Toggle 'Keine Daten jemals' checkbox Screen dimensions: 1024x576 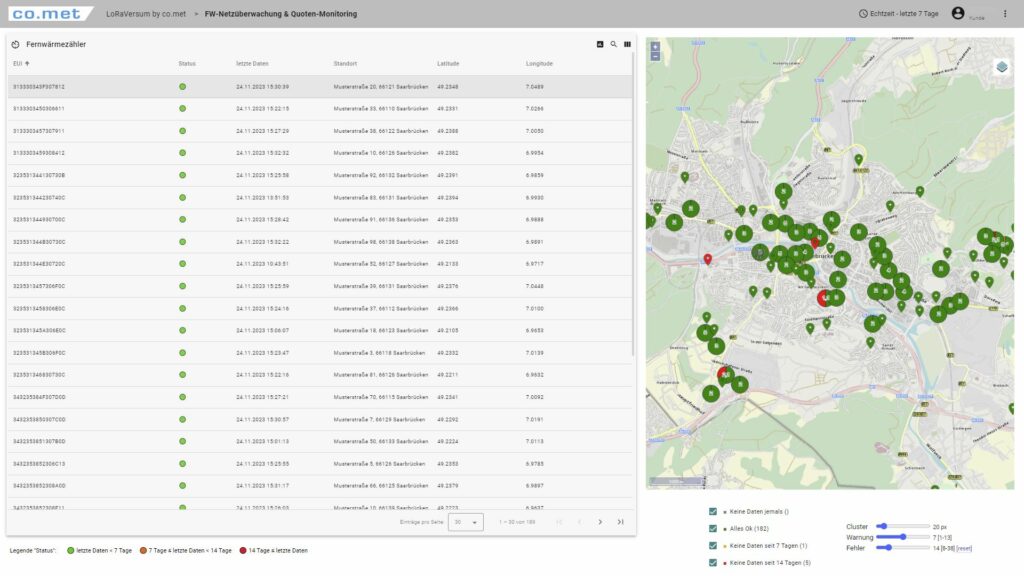[713, 511]
